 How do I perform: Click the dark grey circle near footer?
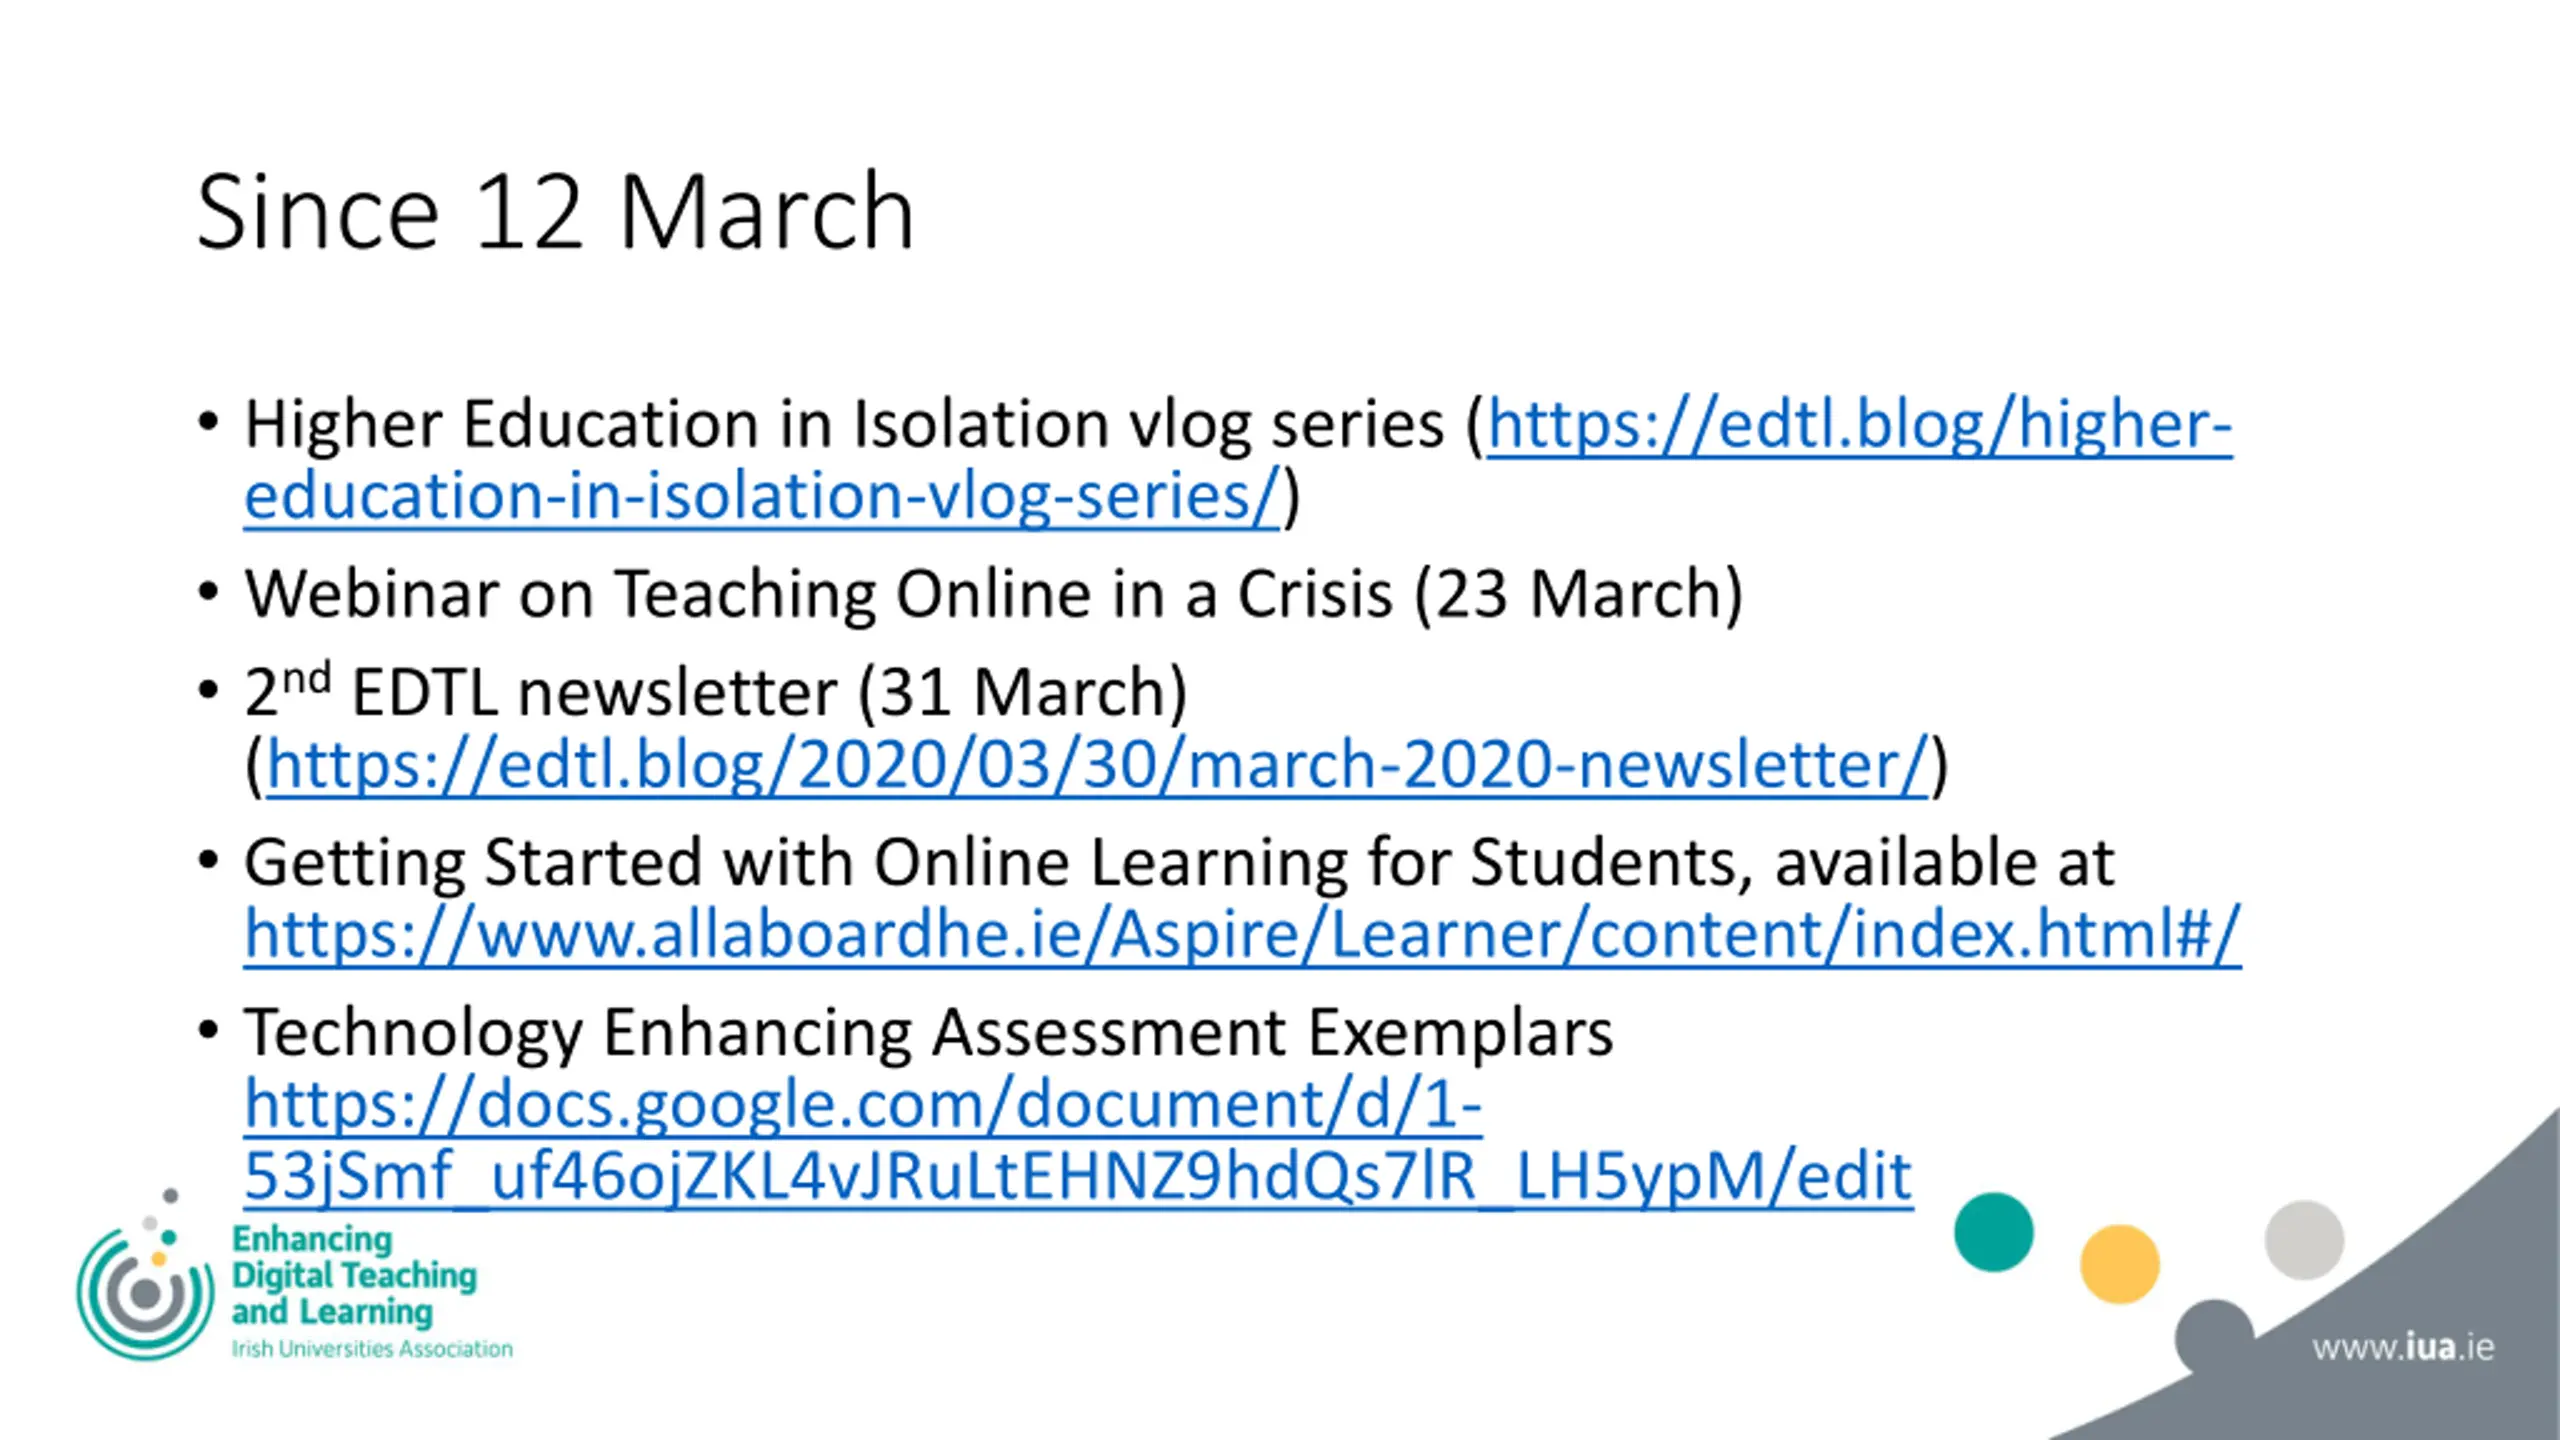click(x=2213, y=1338)
